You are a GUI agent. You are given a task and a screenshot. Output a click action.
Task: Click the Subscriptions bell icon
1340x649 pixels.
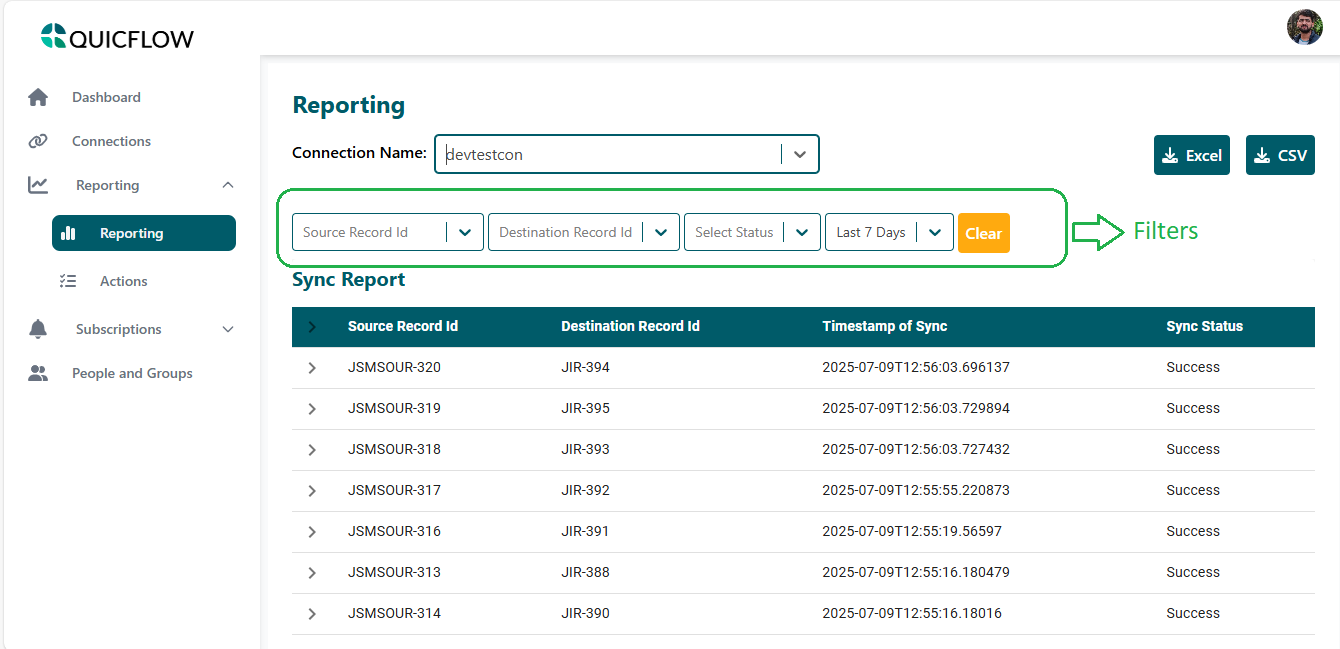click(x=38, y=329)
